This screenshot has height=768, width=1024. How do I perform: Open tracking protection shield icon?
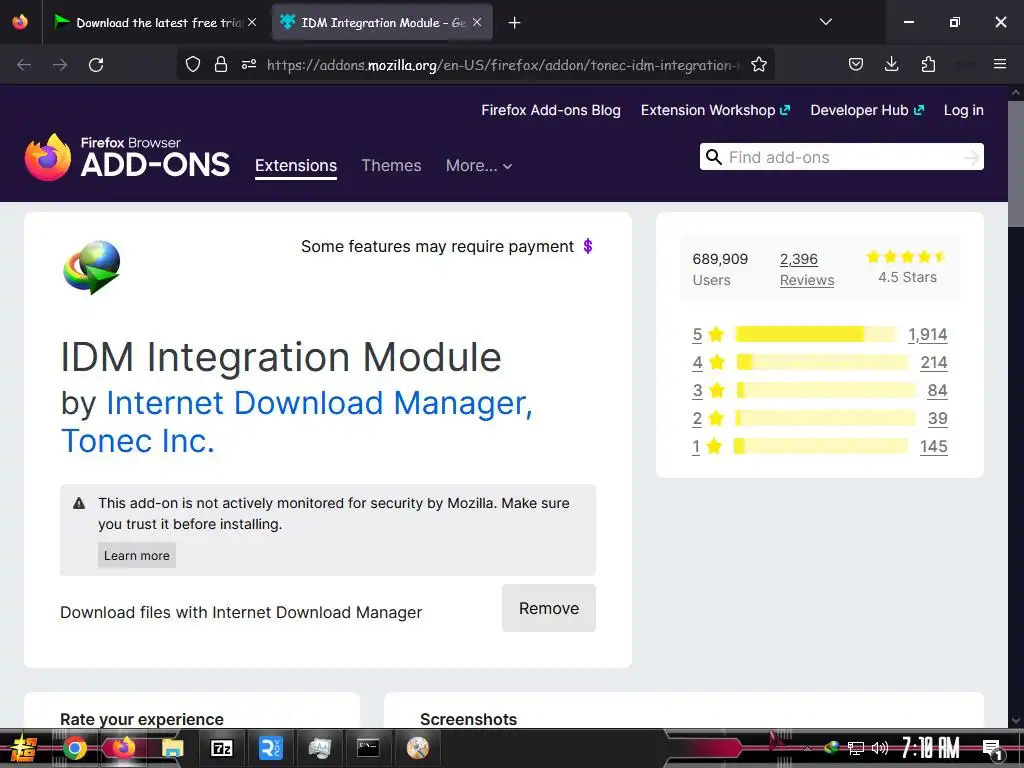(193, 65)
